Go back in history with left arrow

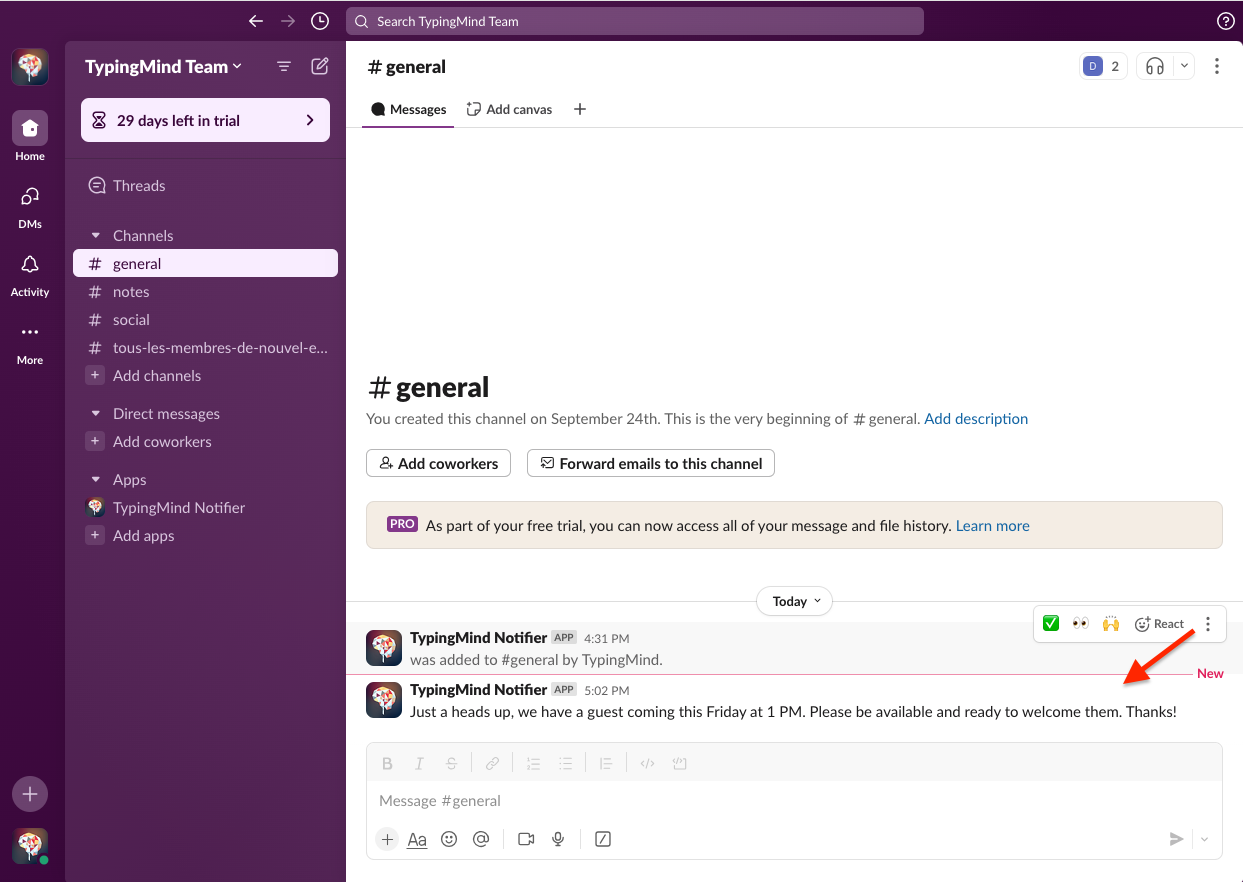[256, 21]
